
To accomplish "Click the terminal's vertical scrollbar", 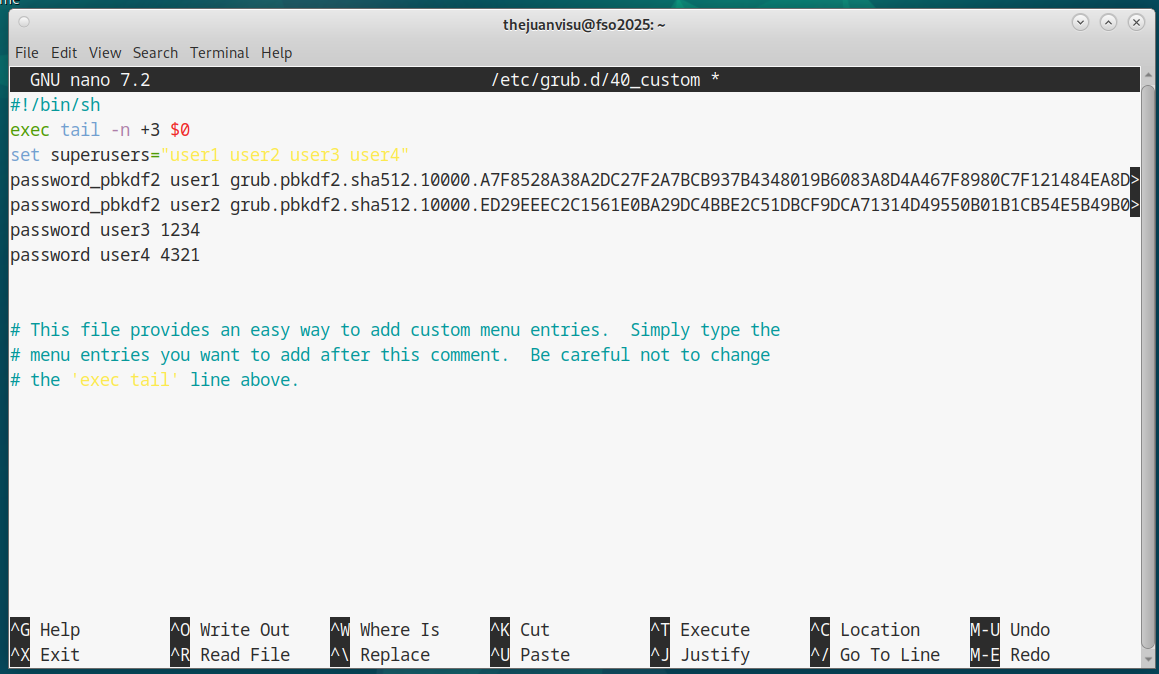I will (1149, 350).
